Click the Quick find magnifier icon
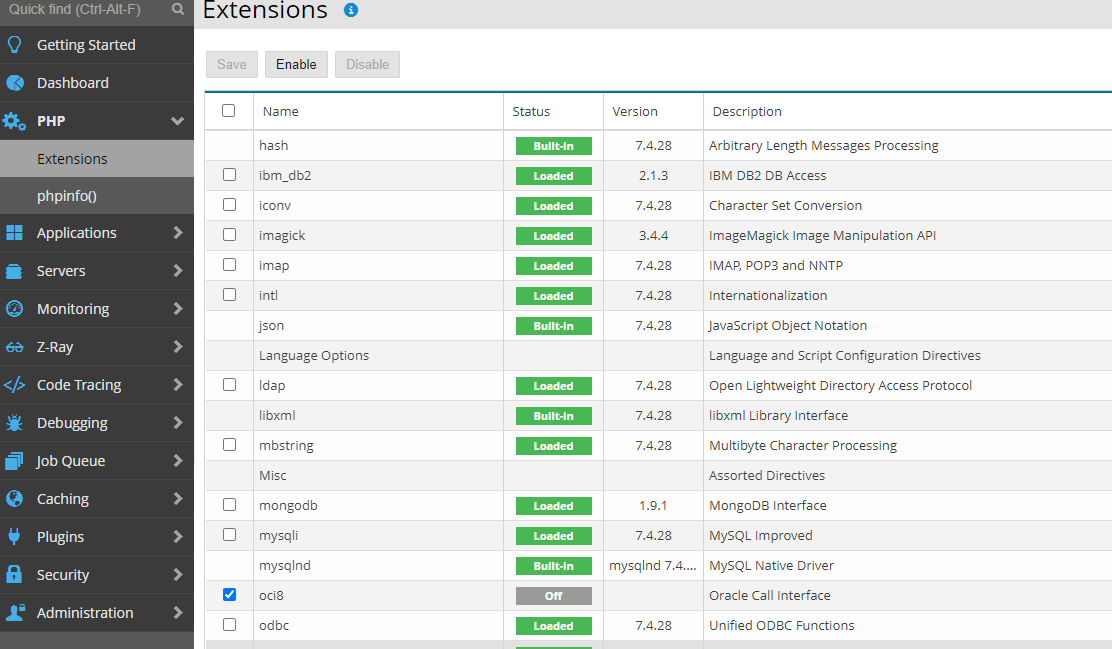The image size is (1112, 649). click(x=178, y=11)
